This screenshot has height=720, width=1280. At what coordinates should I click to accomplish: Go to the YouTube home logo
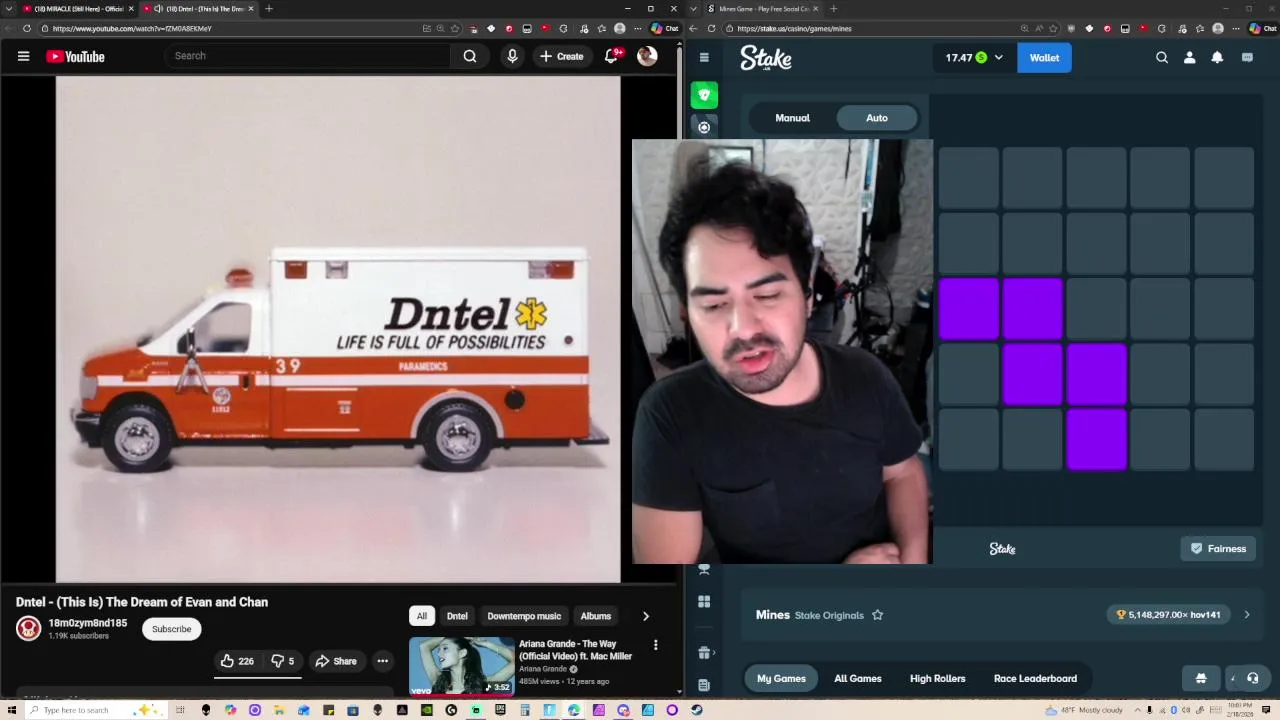(75, 56)
